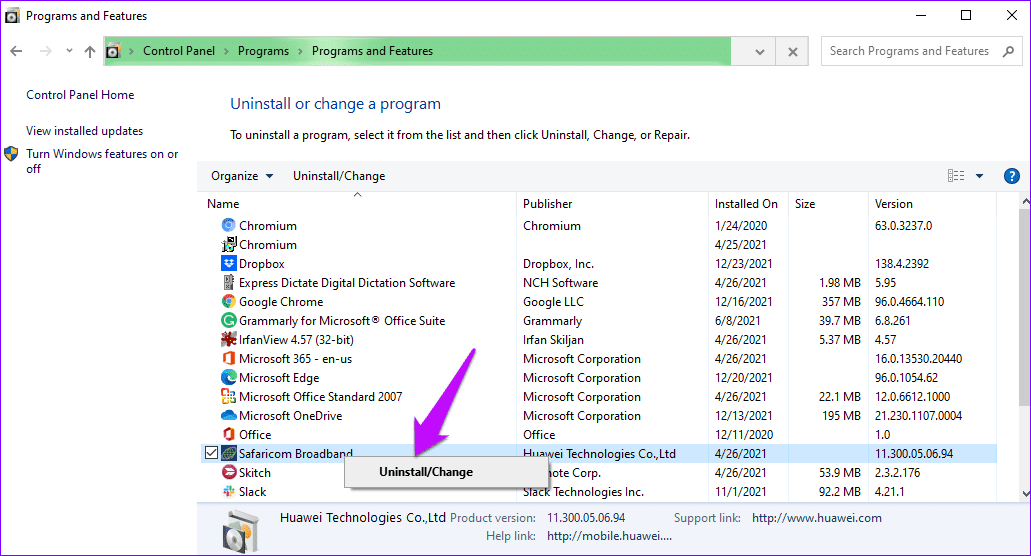Sort by the Version column header

(932, 204)
